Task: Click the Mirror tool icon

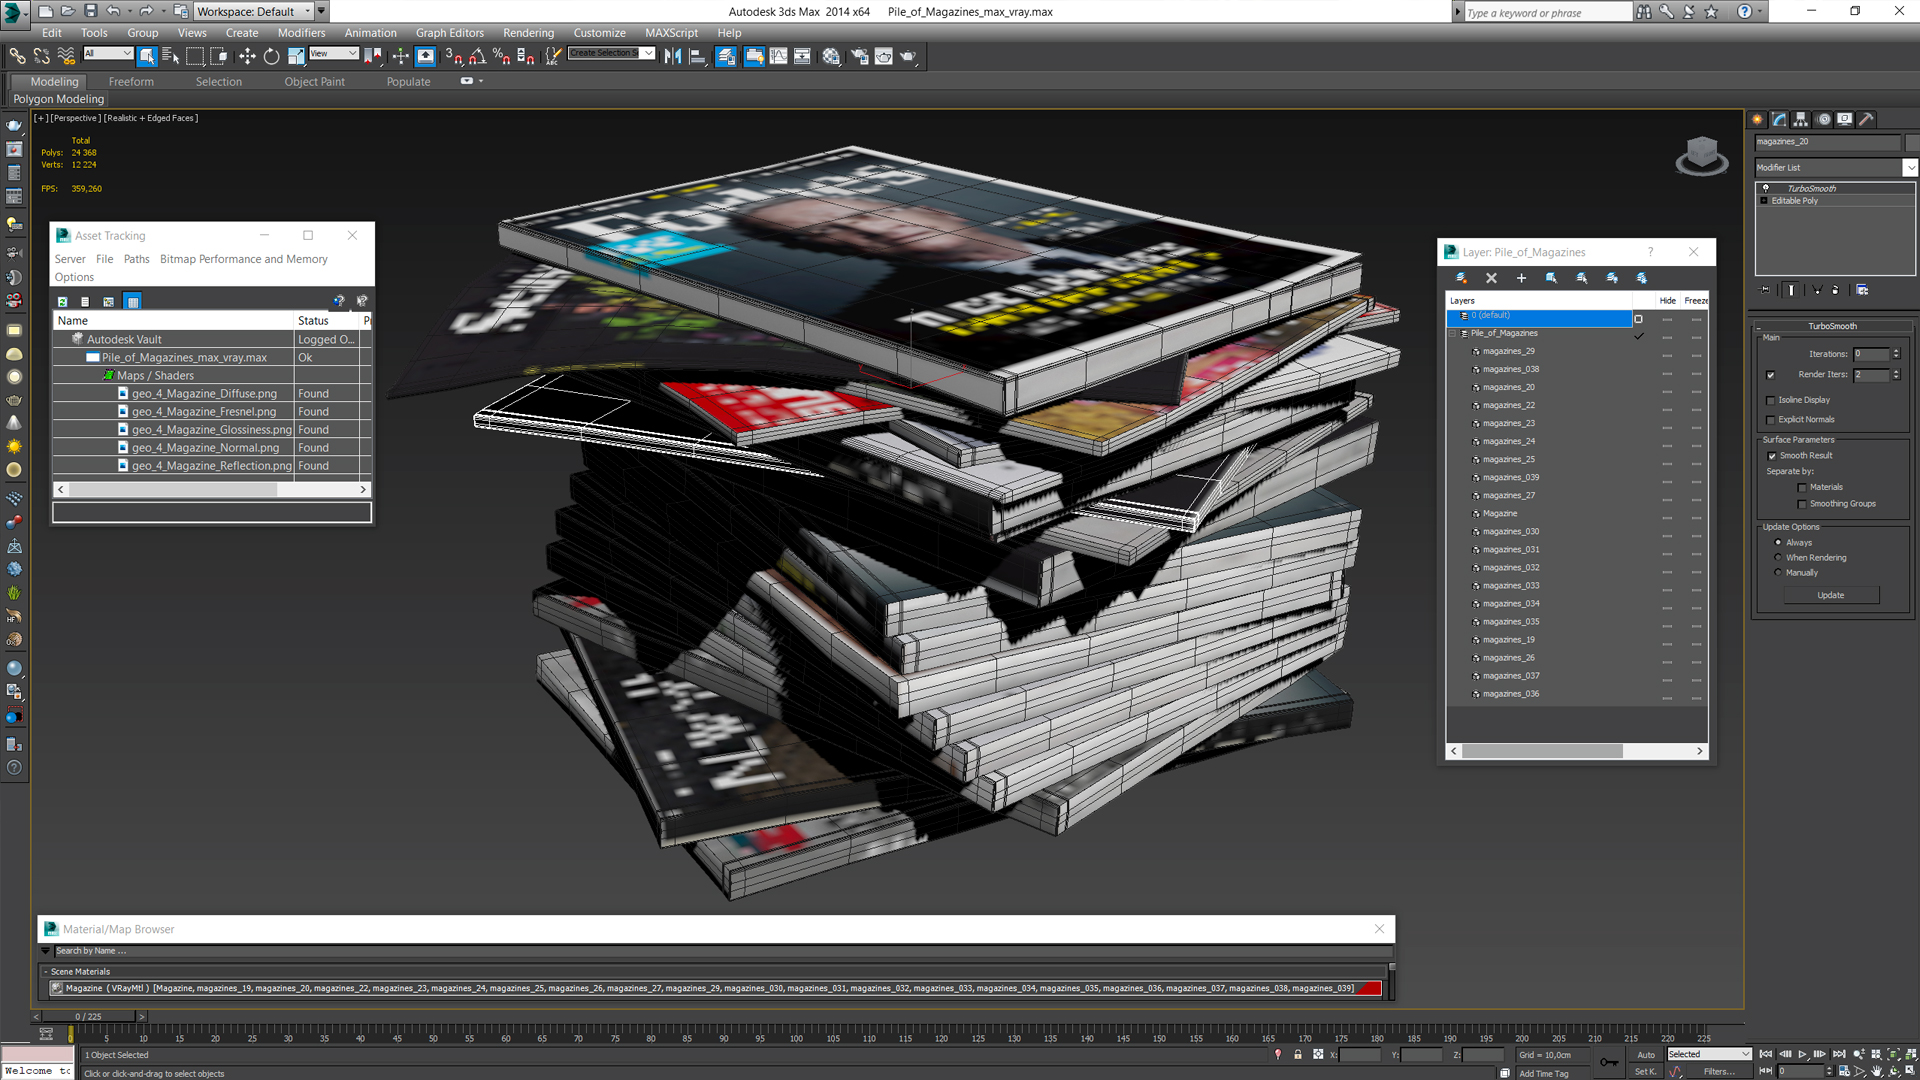Action: click(673, 56)
